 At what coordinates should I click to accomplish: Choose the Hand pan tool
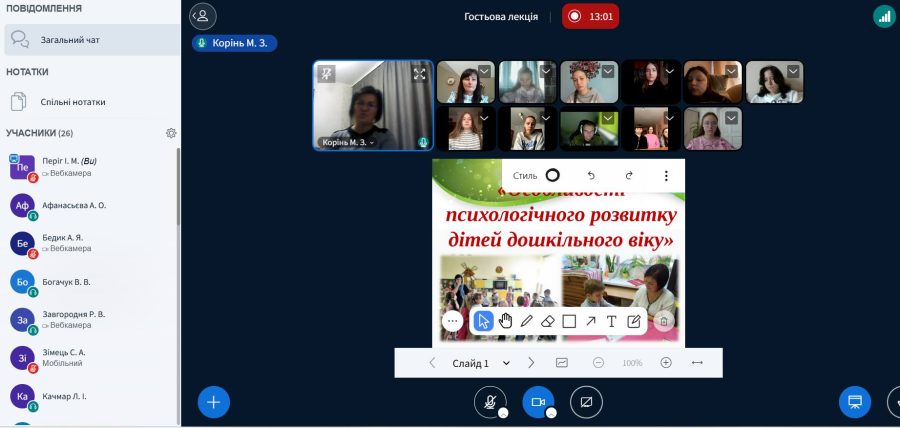(505, 321)
